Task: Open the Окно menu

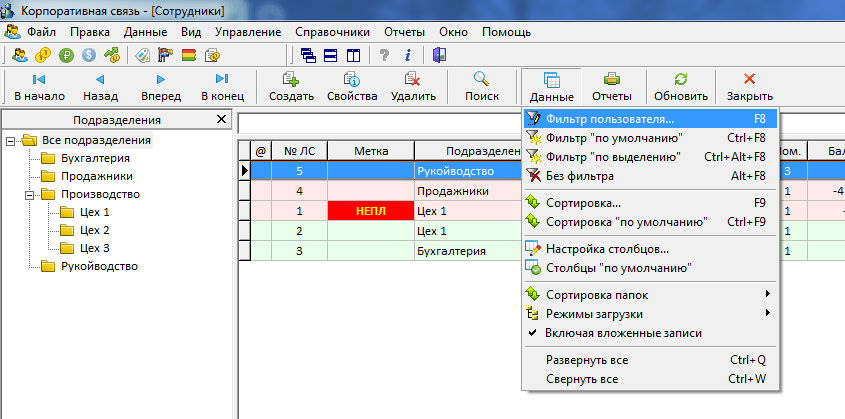Action: pyautogui.click(x=453, y=32)
